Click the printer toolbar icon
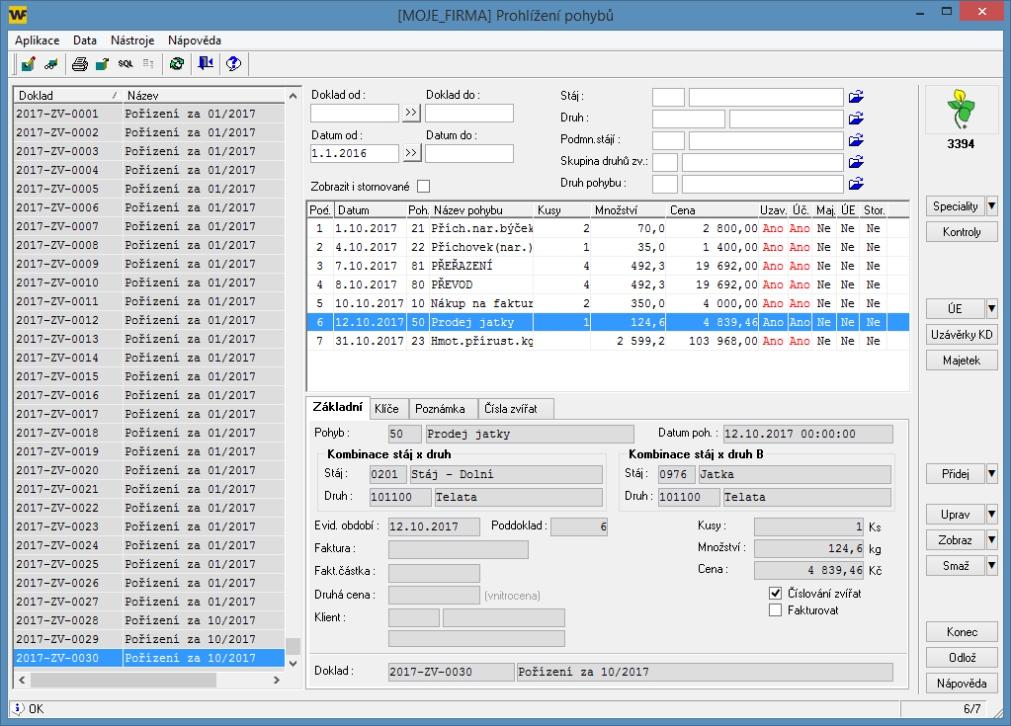The image size is (1011, 726). click(79, 64)
